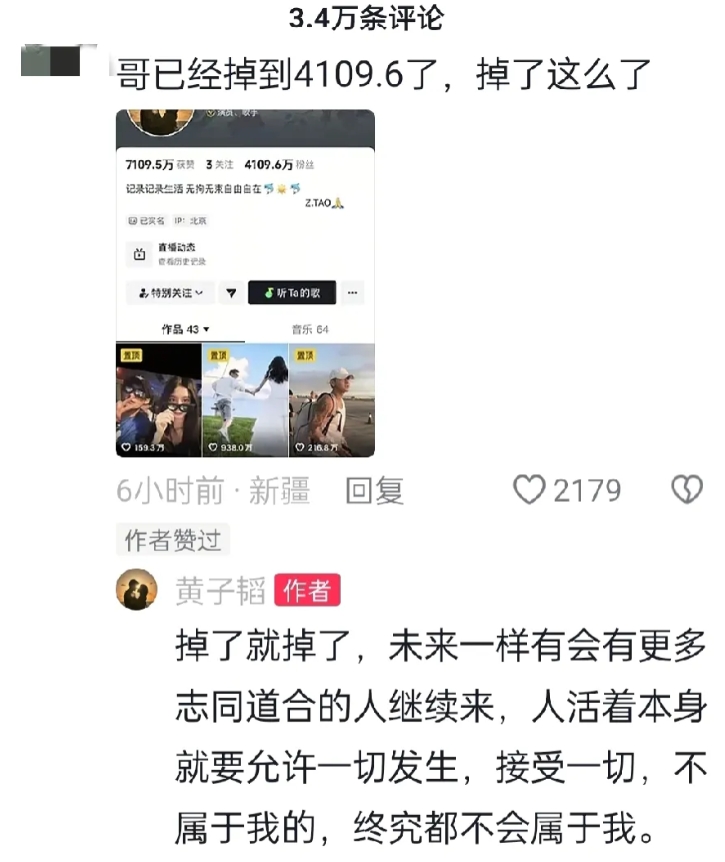The width and height of the screenshot is (725, 862).
Task: Open the pinned video with 216.8万 likes
Action: click(332, 400)
